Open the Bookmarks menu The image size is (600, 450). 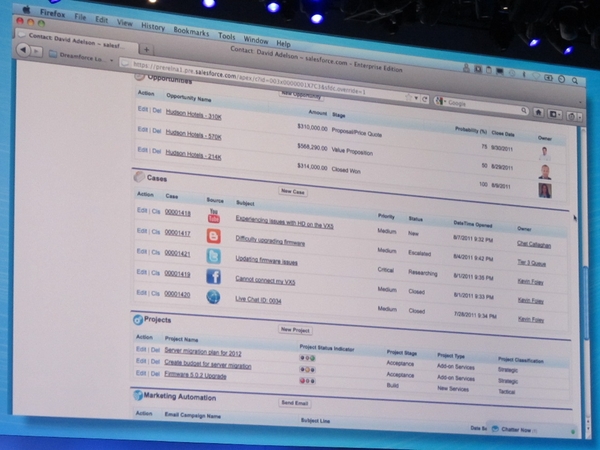pyautogui.click(x=191, y=32)
